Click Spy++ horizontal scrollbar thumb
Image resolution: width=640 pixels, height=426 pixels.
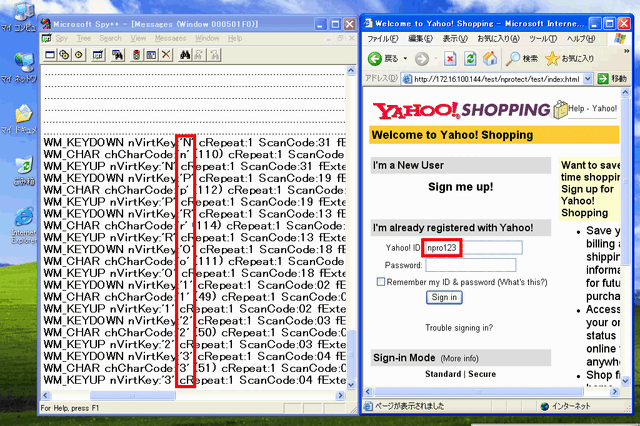point(133,395)
